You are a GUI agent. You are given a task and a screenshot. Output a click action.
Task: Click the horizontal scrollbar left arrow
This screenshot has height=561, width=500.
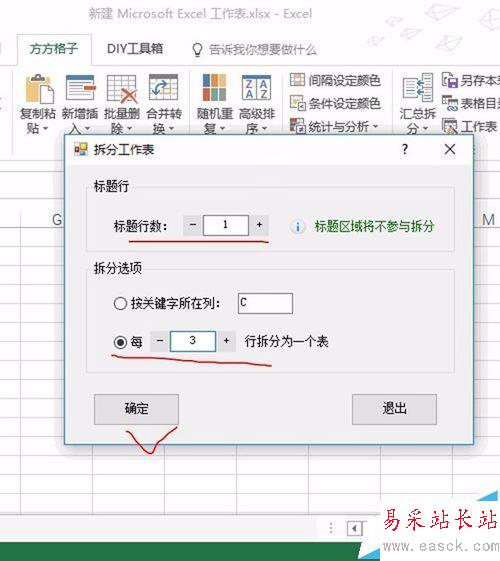[x=355, y=528]
